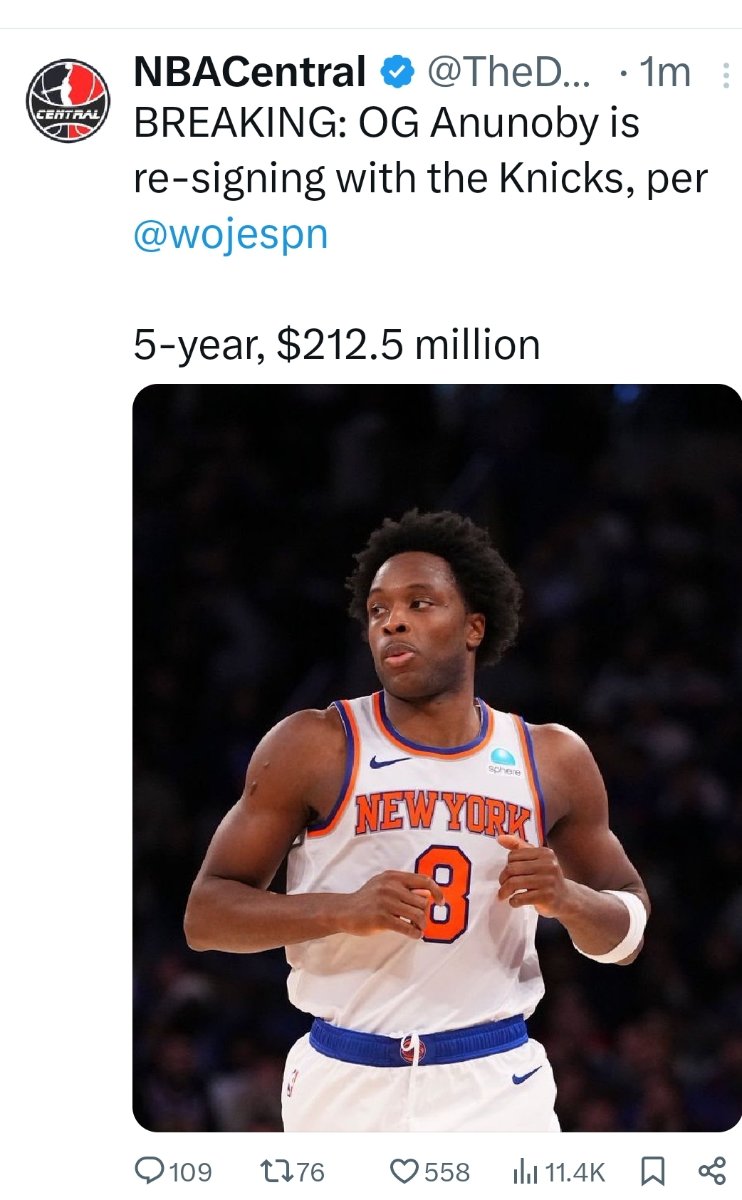Toggle the bookmark icon
This screenshot has width=742, height=1200.
click(651, 1171)
